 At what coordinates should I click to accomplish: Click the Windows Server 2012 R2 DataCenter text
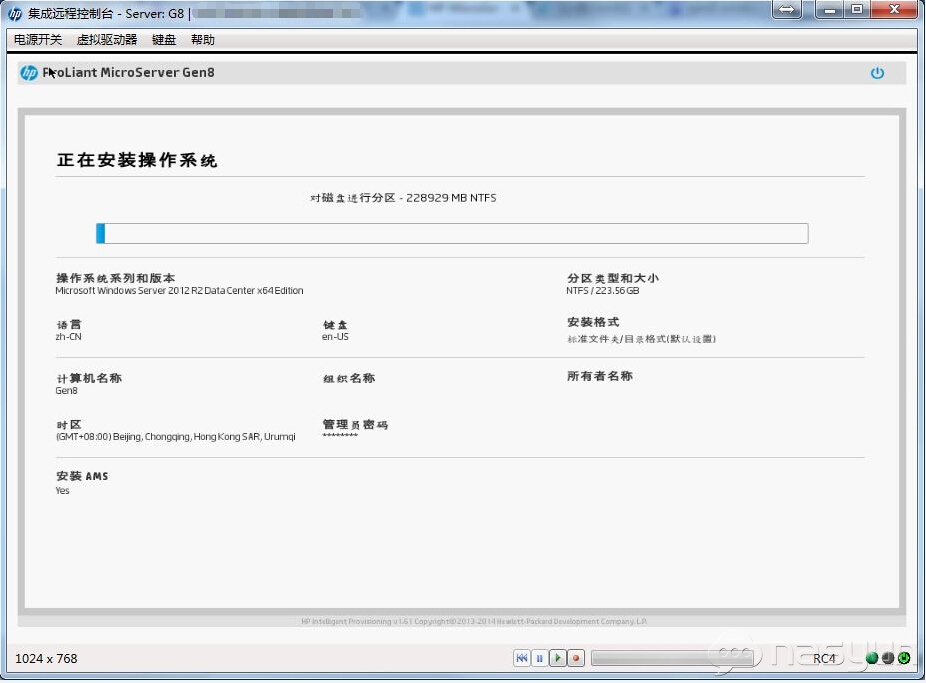pyautogui.click(x=179, y=290)
